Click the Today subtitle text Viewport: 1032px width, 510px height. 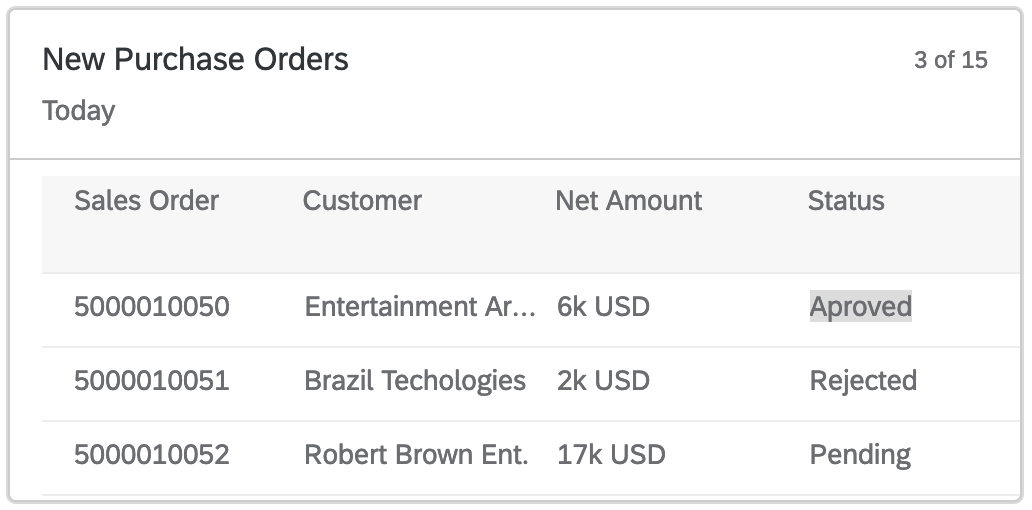point(79,111)
